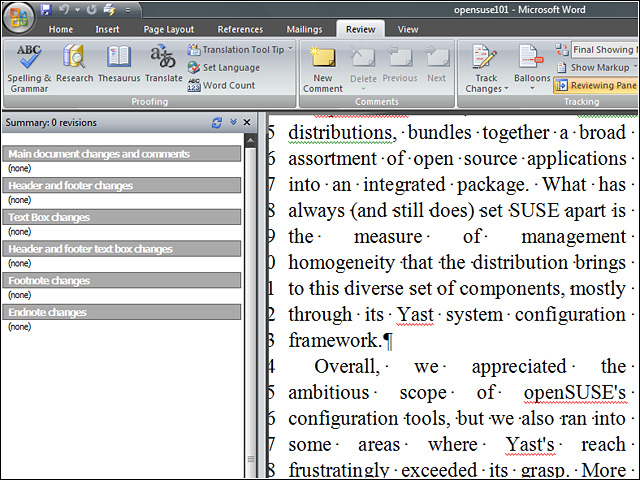This screenshot has width=640, height=480.
Task: Undo the last action from the quick-access toolbar
Action: click(64, 9)
